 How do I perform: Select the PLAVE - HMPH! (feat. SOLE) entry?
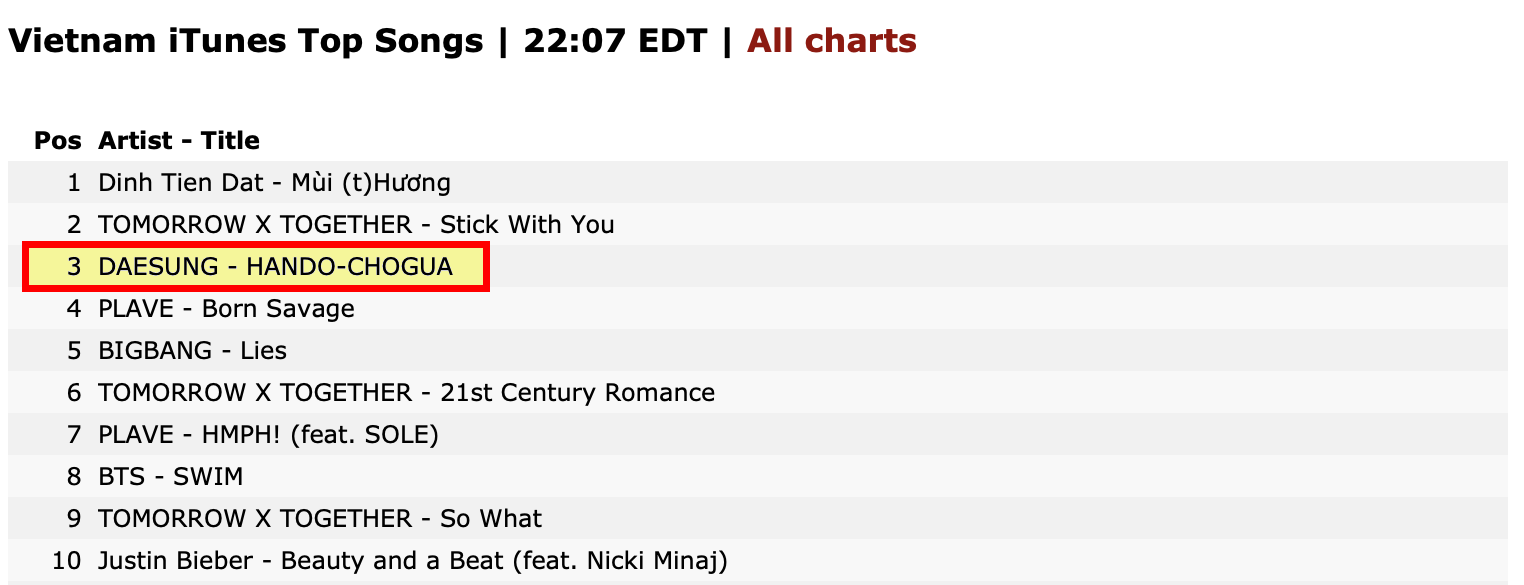click(268, 435)
